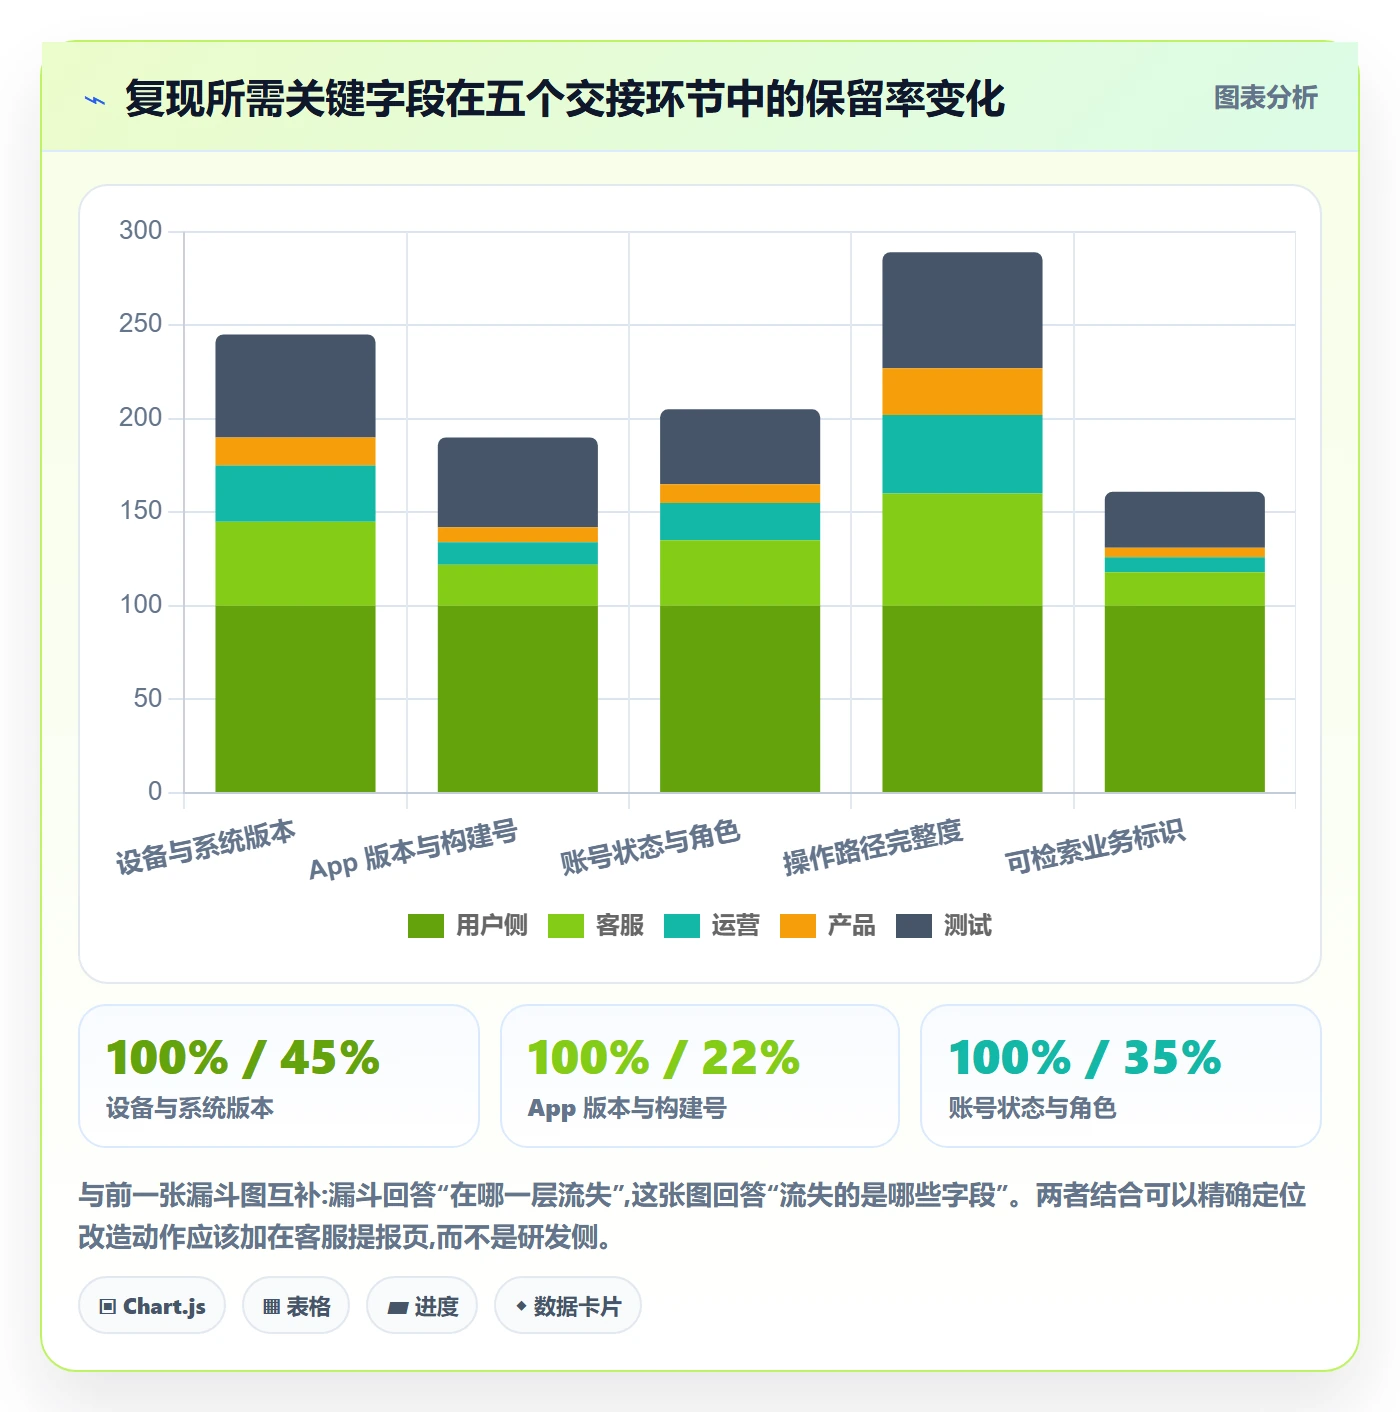Click the lightning bolt icon beside the title
This screenshot has height=1412, width=1400.
[95, 100]
